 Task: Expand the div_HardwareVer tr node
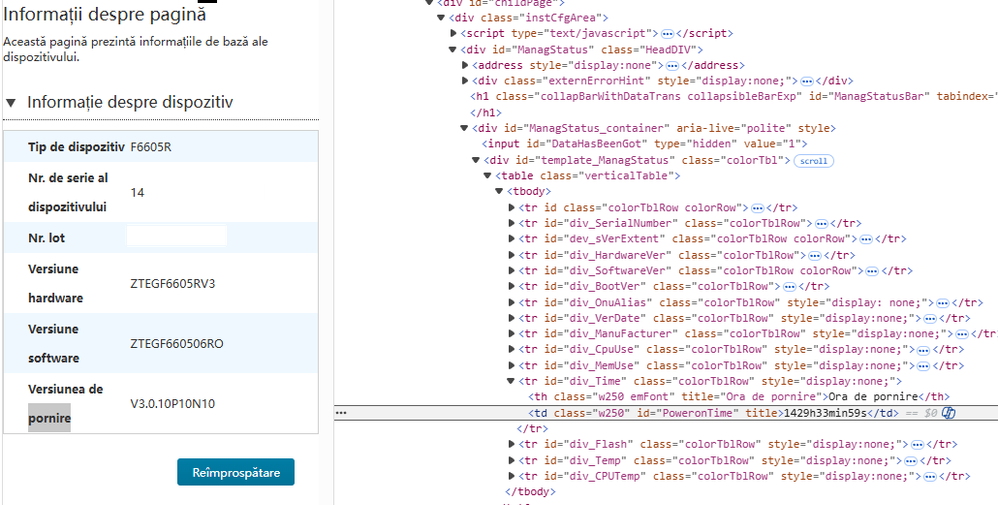(512, 255)
